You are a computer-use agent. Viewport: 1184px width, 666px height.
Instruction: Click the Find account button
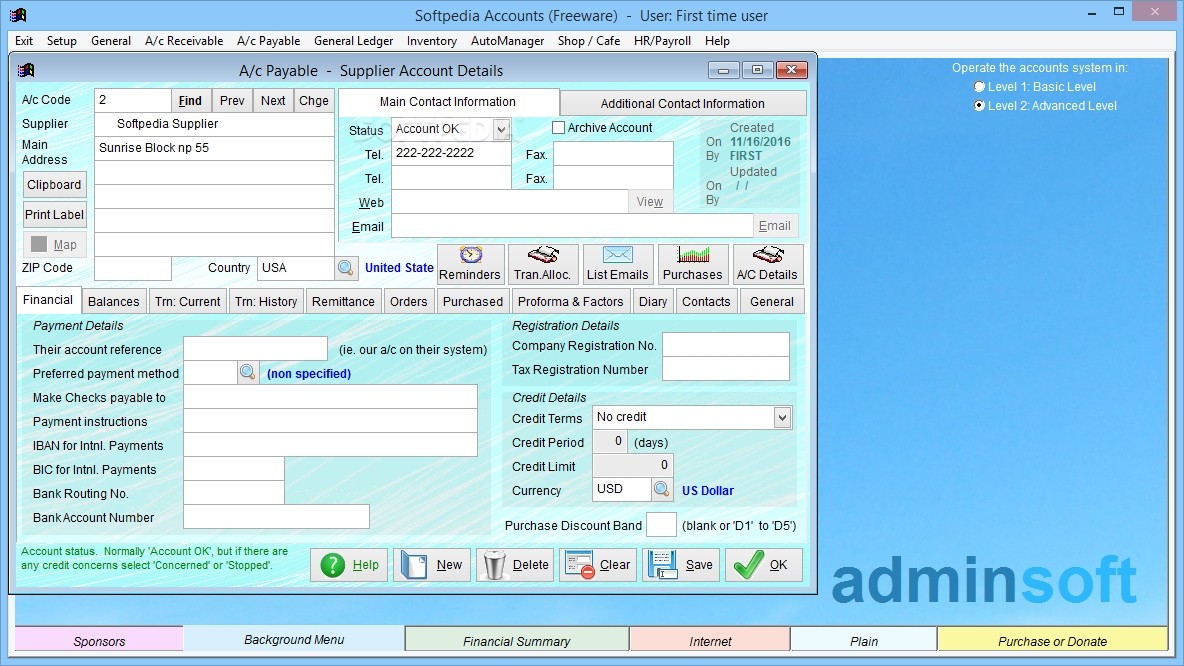(190, 100)
